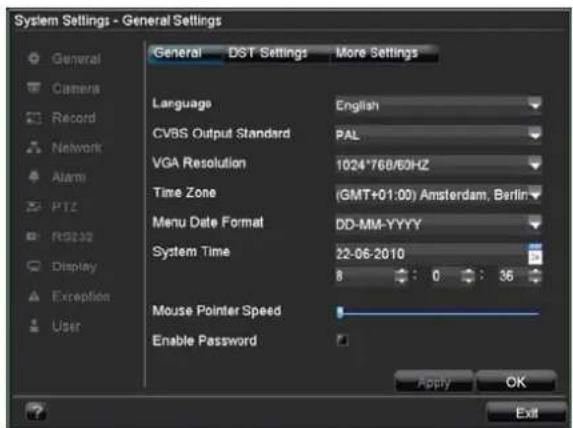Click the System Time date field

tap(431, 254)
